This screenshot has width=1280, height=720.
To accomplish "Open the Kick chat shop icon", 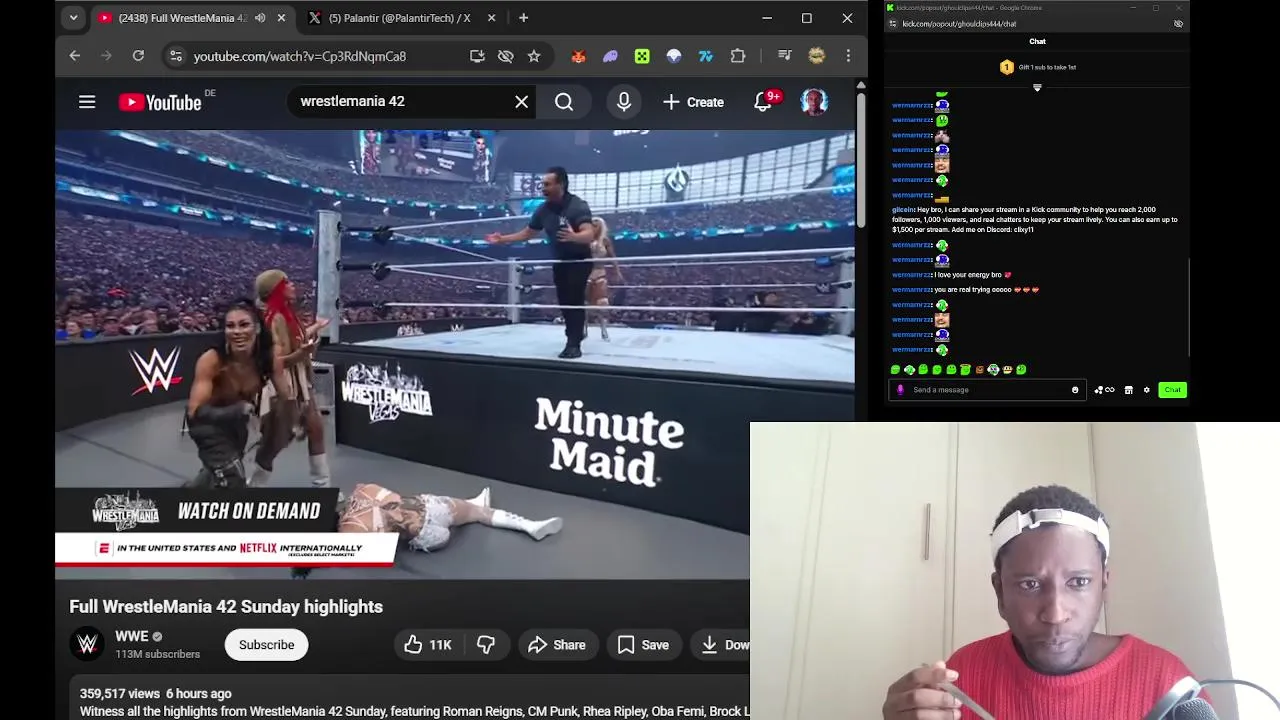I will tap(1129, 390).
